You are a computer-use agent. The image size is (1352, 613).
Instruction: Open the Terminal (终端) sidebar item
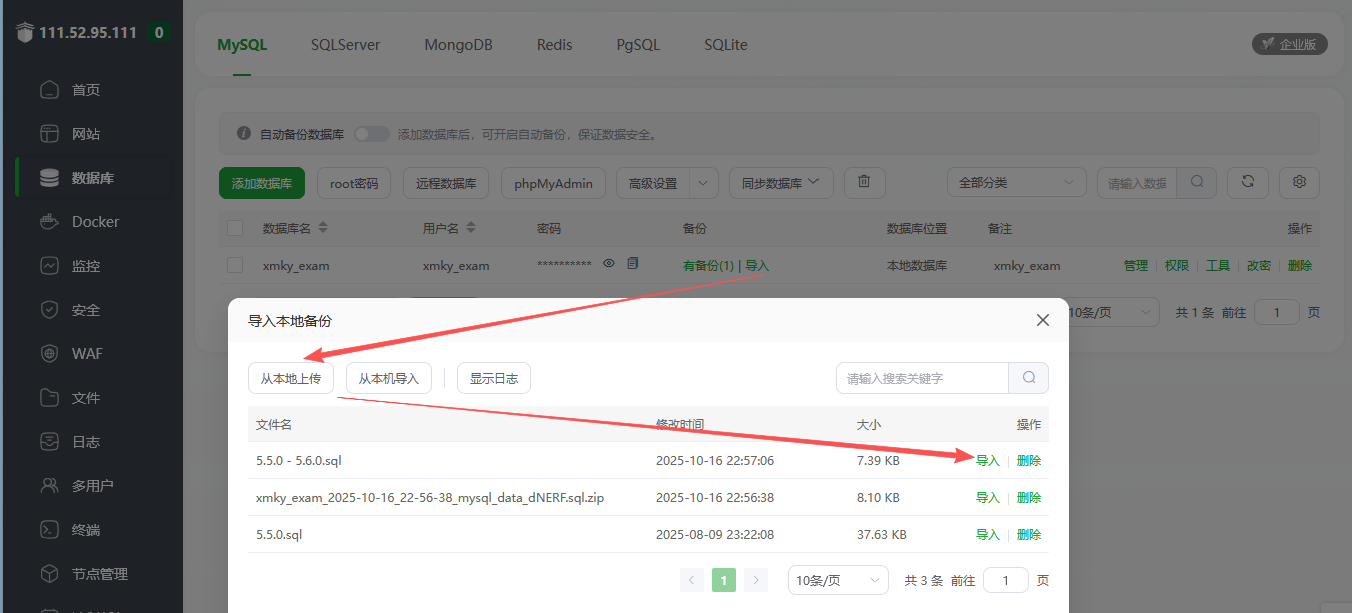(86, 530)
